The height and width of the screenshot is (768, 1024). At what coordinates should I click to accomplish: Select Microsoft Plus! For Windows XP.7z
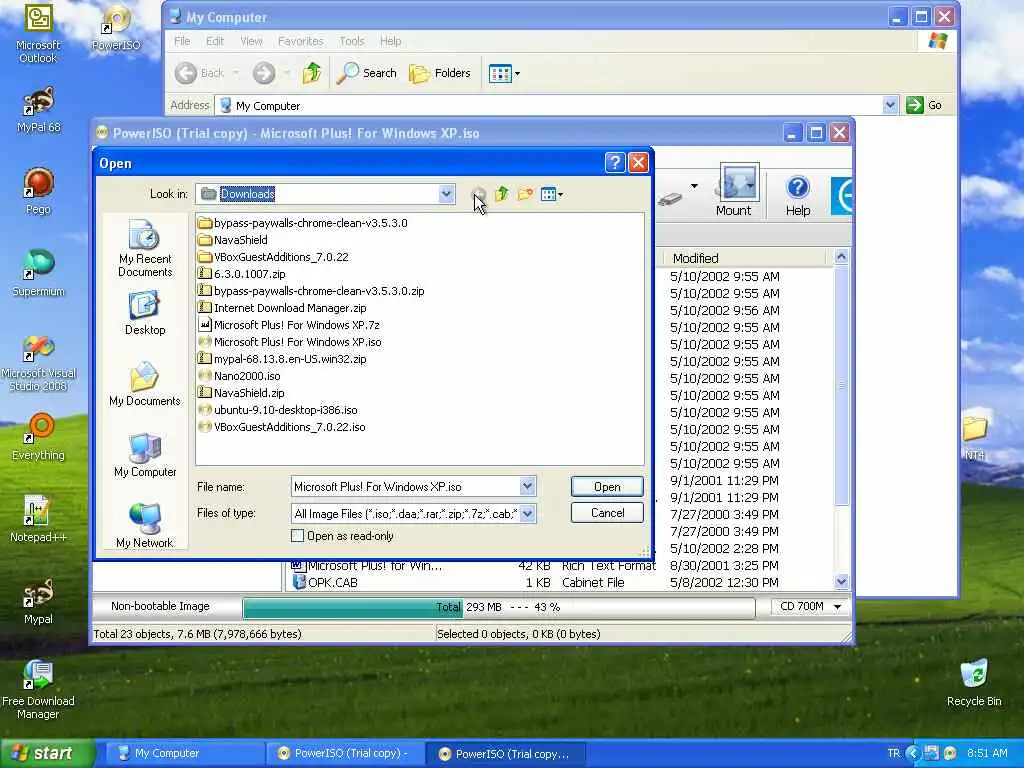tap(289, 325)
